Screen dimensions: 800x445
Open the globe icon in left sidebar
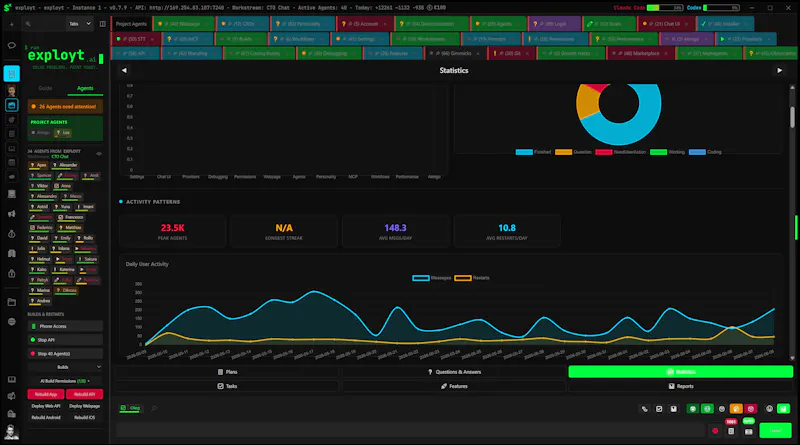(x=12, y=322)
